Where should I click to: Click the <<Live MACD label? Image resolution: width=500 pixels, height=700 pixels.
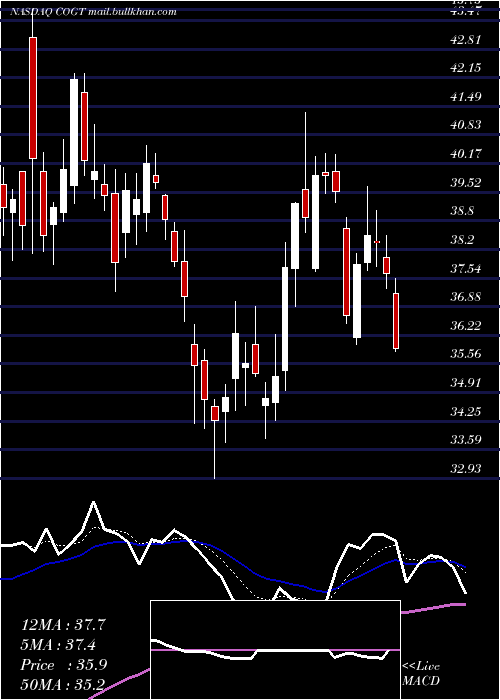coord(421,673)
